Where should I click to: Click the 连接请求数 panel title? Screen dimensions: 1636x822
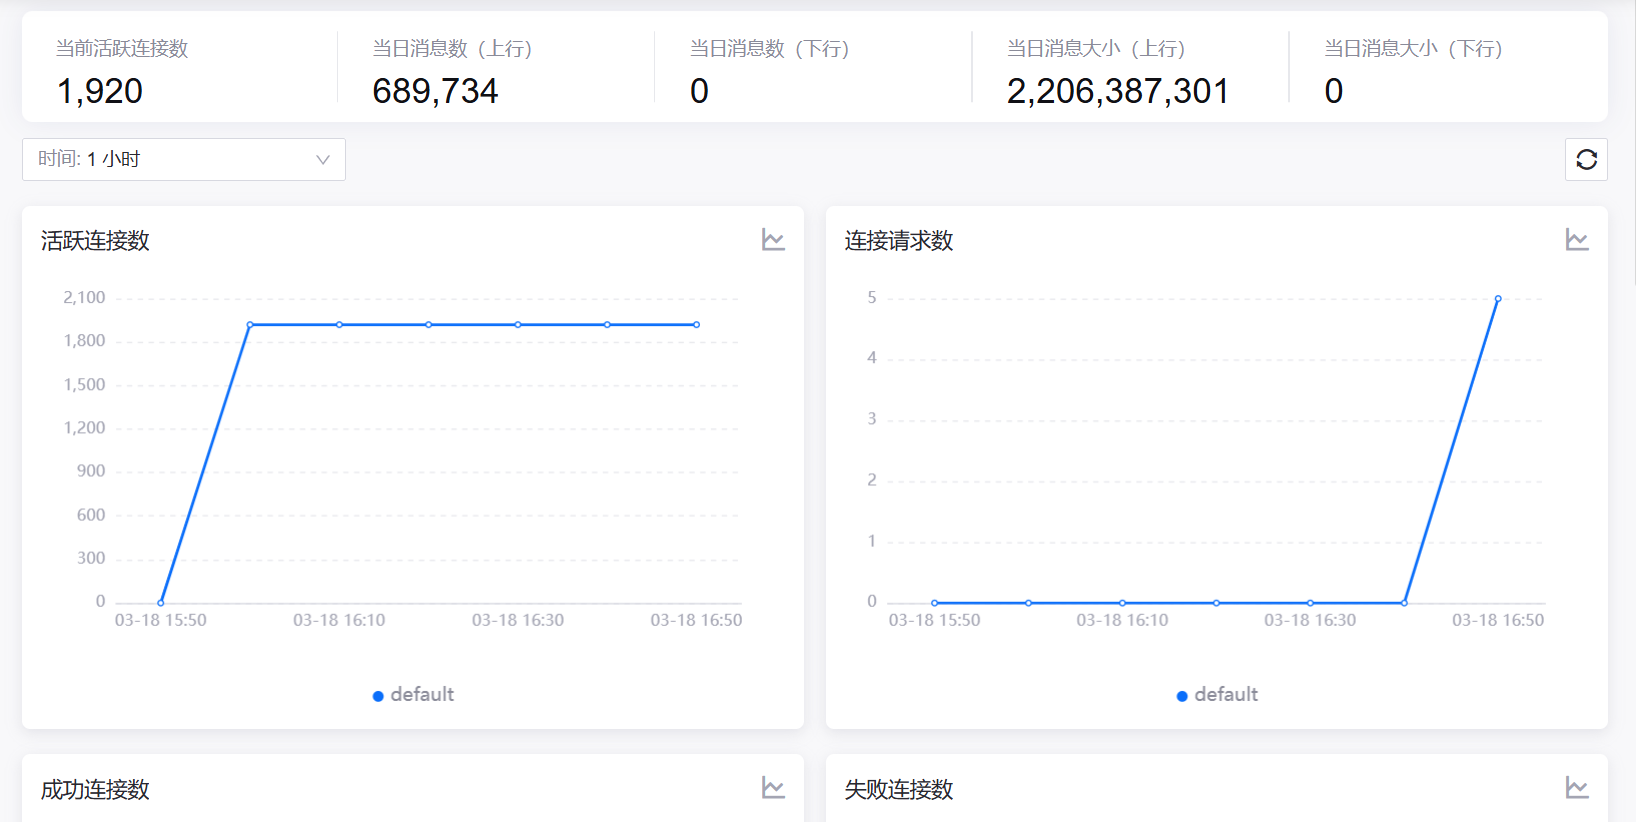click(x=899, y=241)
